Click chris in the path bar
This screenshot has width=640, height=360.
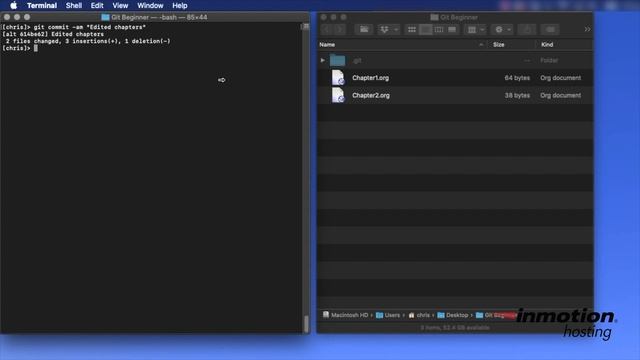point(419,315)
